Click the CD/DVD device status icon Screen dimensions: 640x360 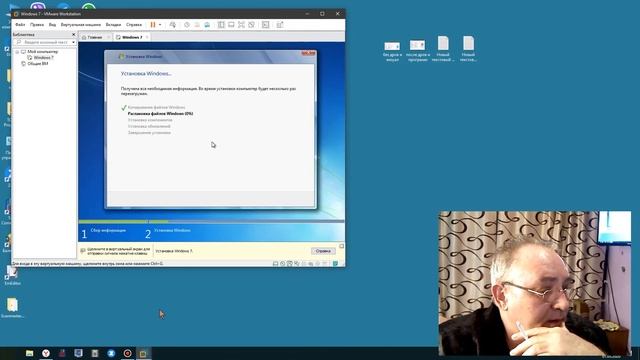282,264
